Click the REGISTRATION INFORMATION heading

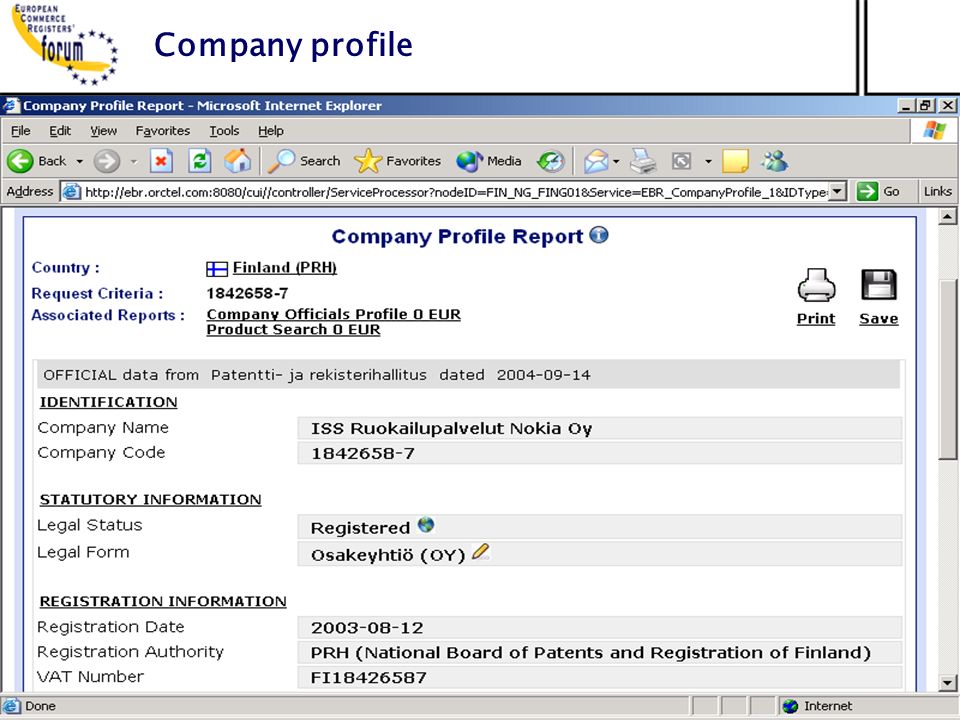[163, 601]
